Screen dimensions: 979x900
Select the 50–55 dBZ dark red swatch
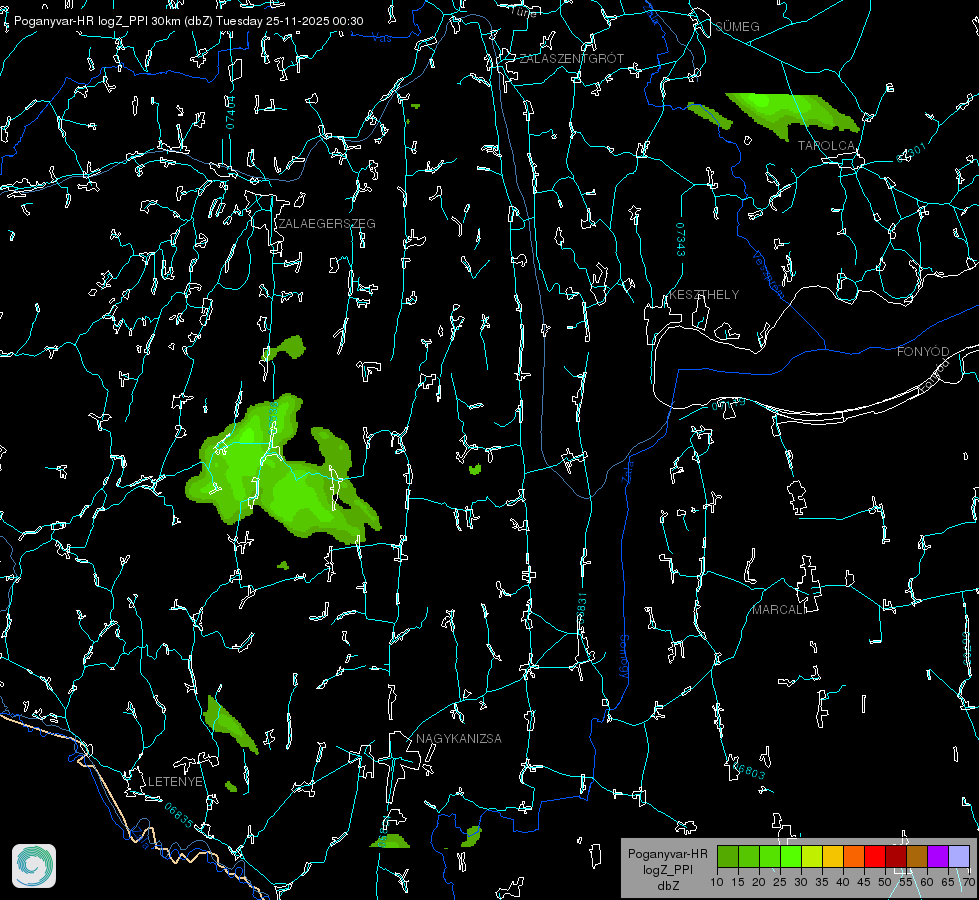click(x=896, y=856)
